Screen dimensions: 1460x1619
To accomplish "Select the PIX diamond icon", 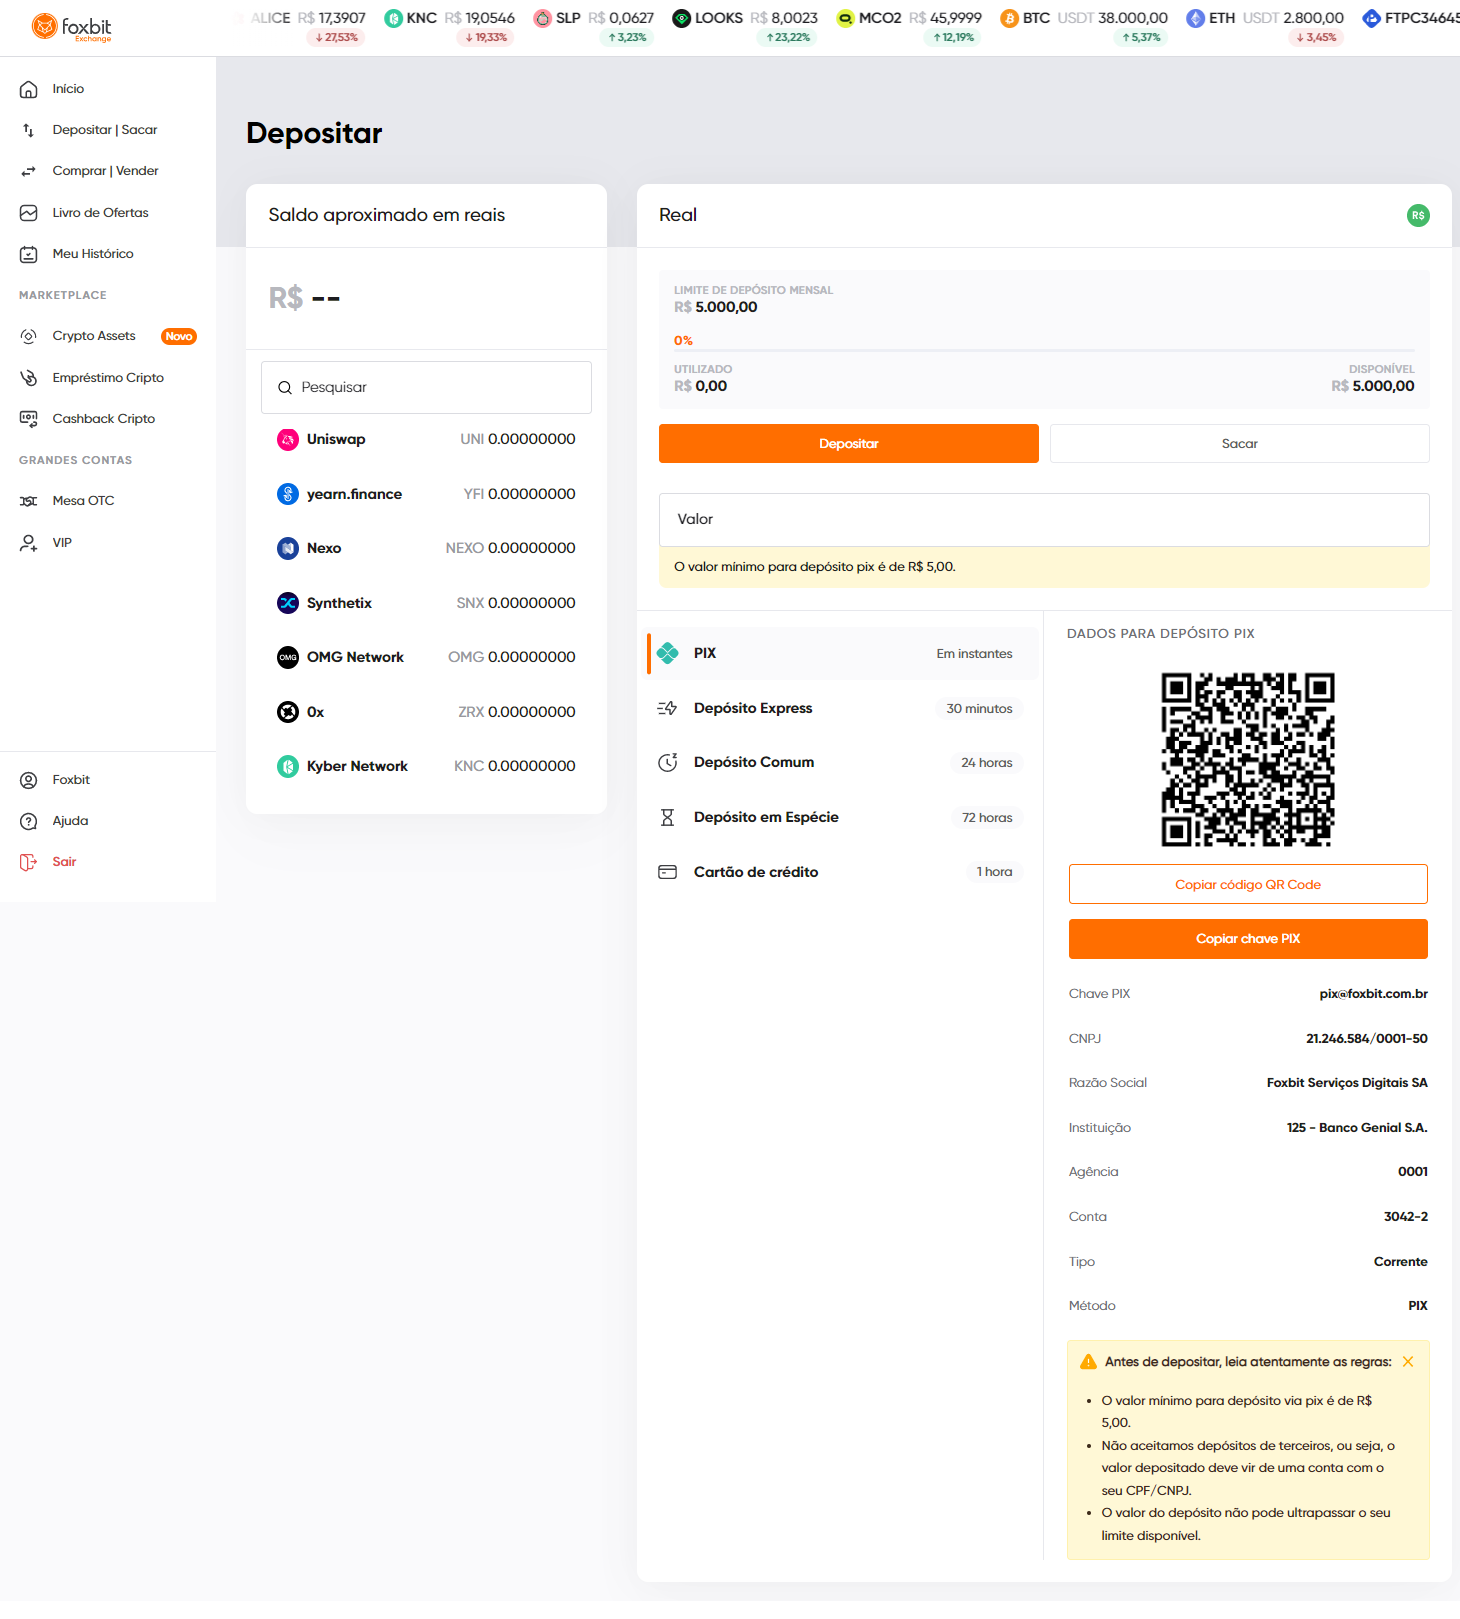I will 667,654.
